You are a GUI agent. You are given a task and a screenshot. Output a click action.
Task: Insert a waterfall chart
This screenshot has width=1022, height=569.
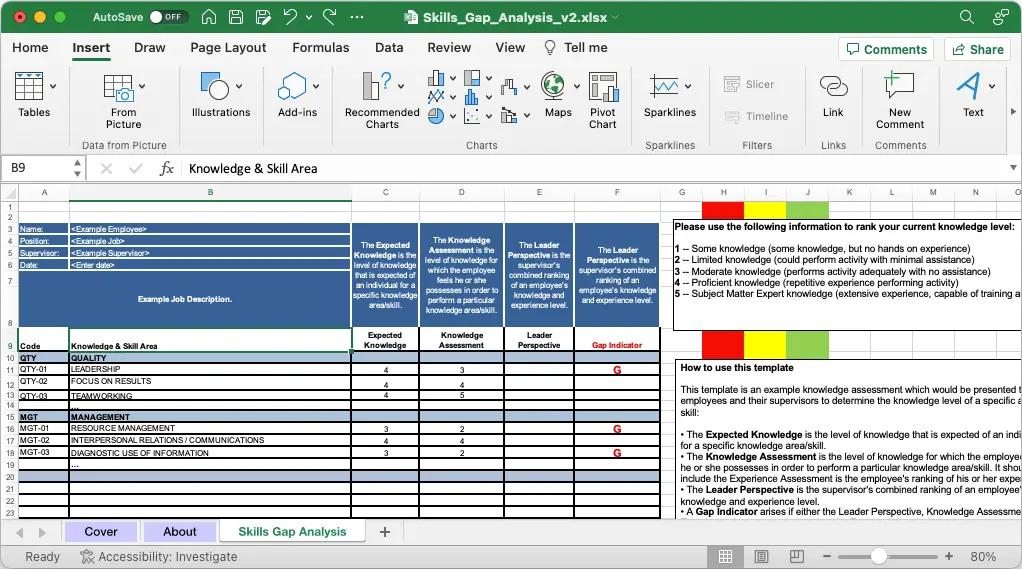[509, 87]
